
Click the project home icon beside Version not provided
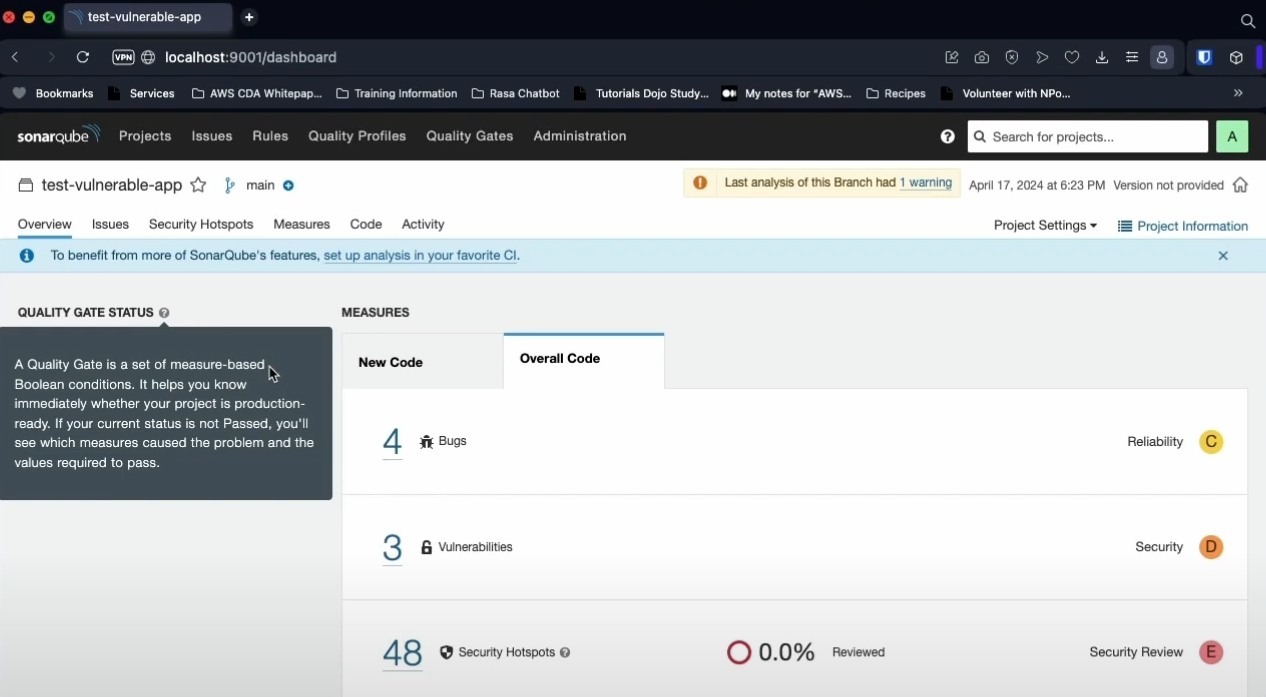tap(1240, 185)
